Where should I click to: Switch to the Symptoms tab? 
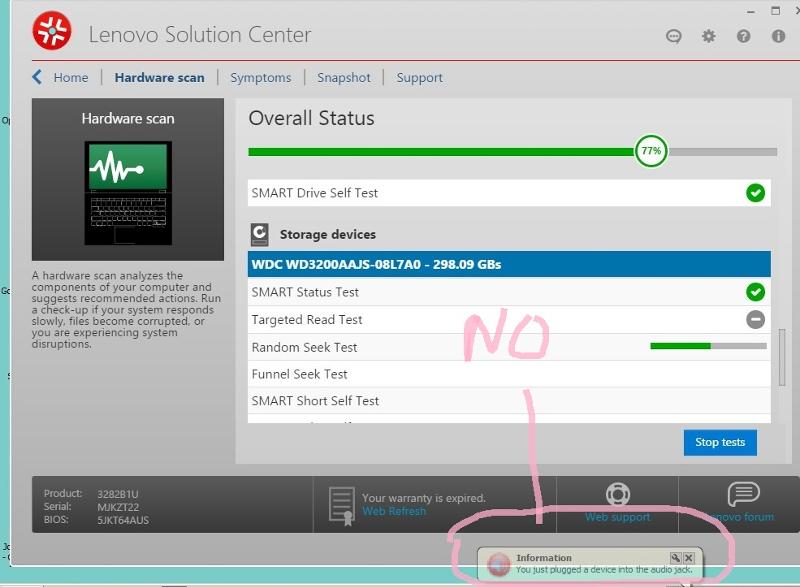(x=261, y=78)
